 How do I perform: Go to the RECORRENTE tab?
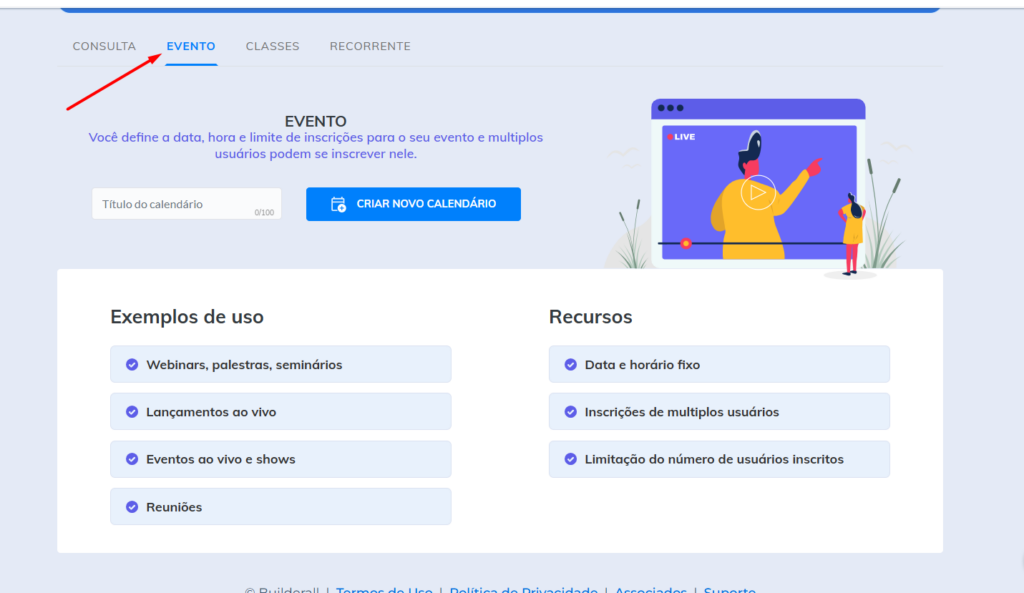click(370, 46)
